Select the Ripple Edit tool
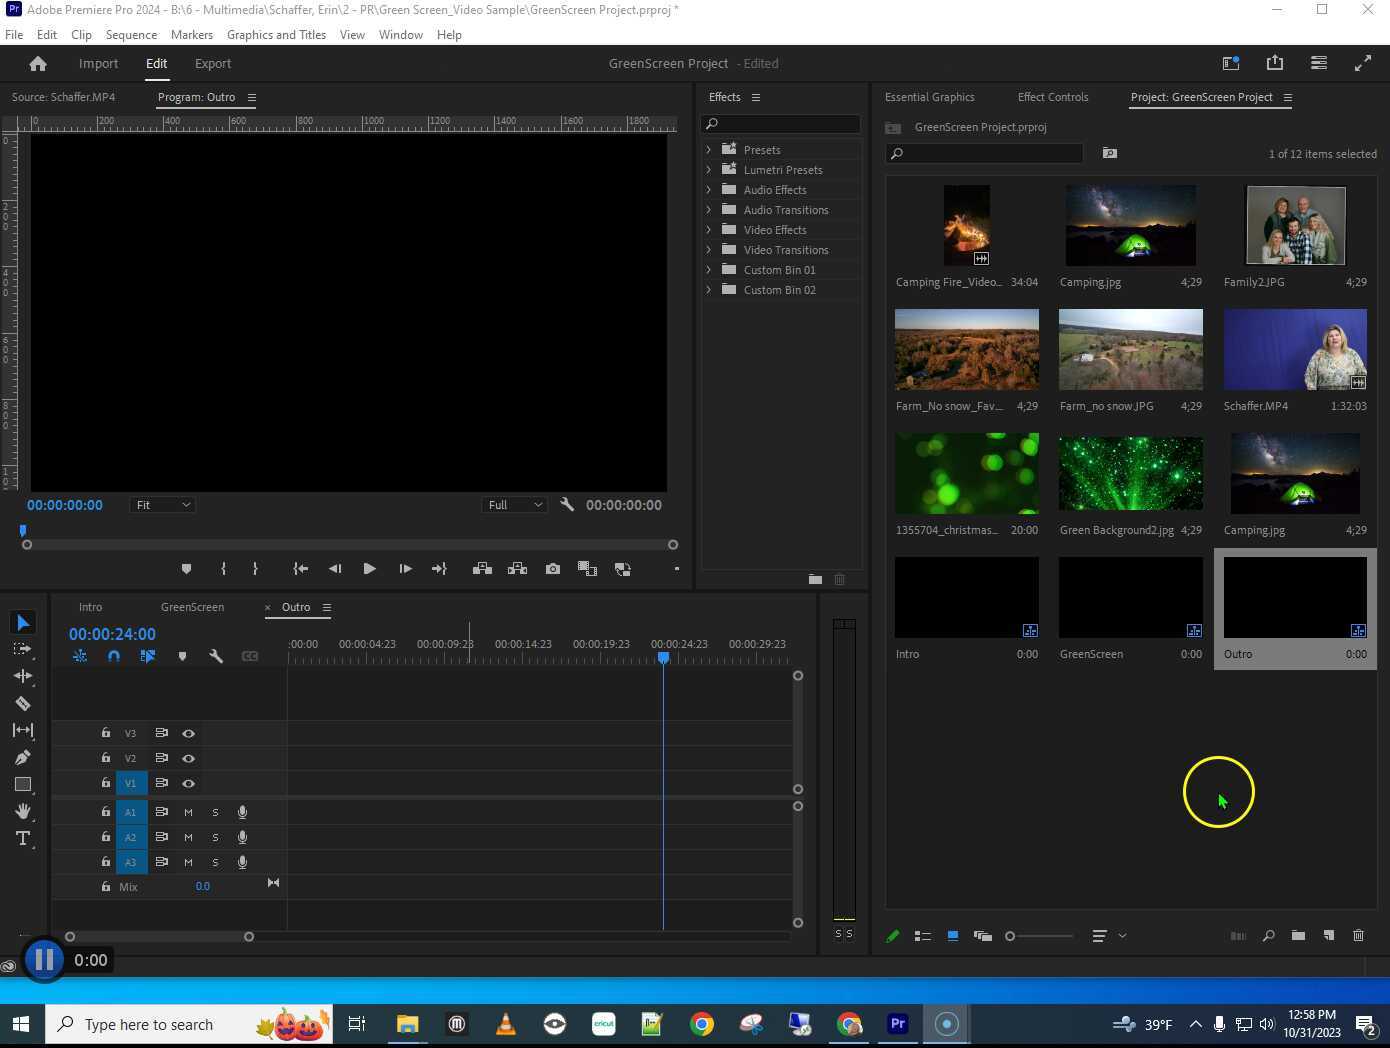This screenshot has width=1390, height=1048. pyautogui.click(x=23, y=676)
